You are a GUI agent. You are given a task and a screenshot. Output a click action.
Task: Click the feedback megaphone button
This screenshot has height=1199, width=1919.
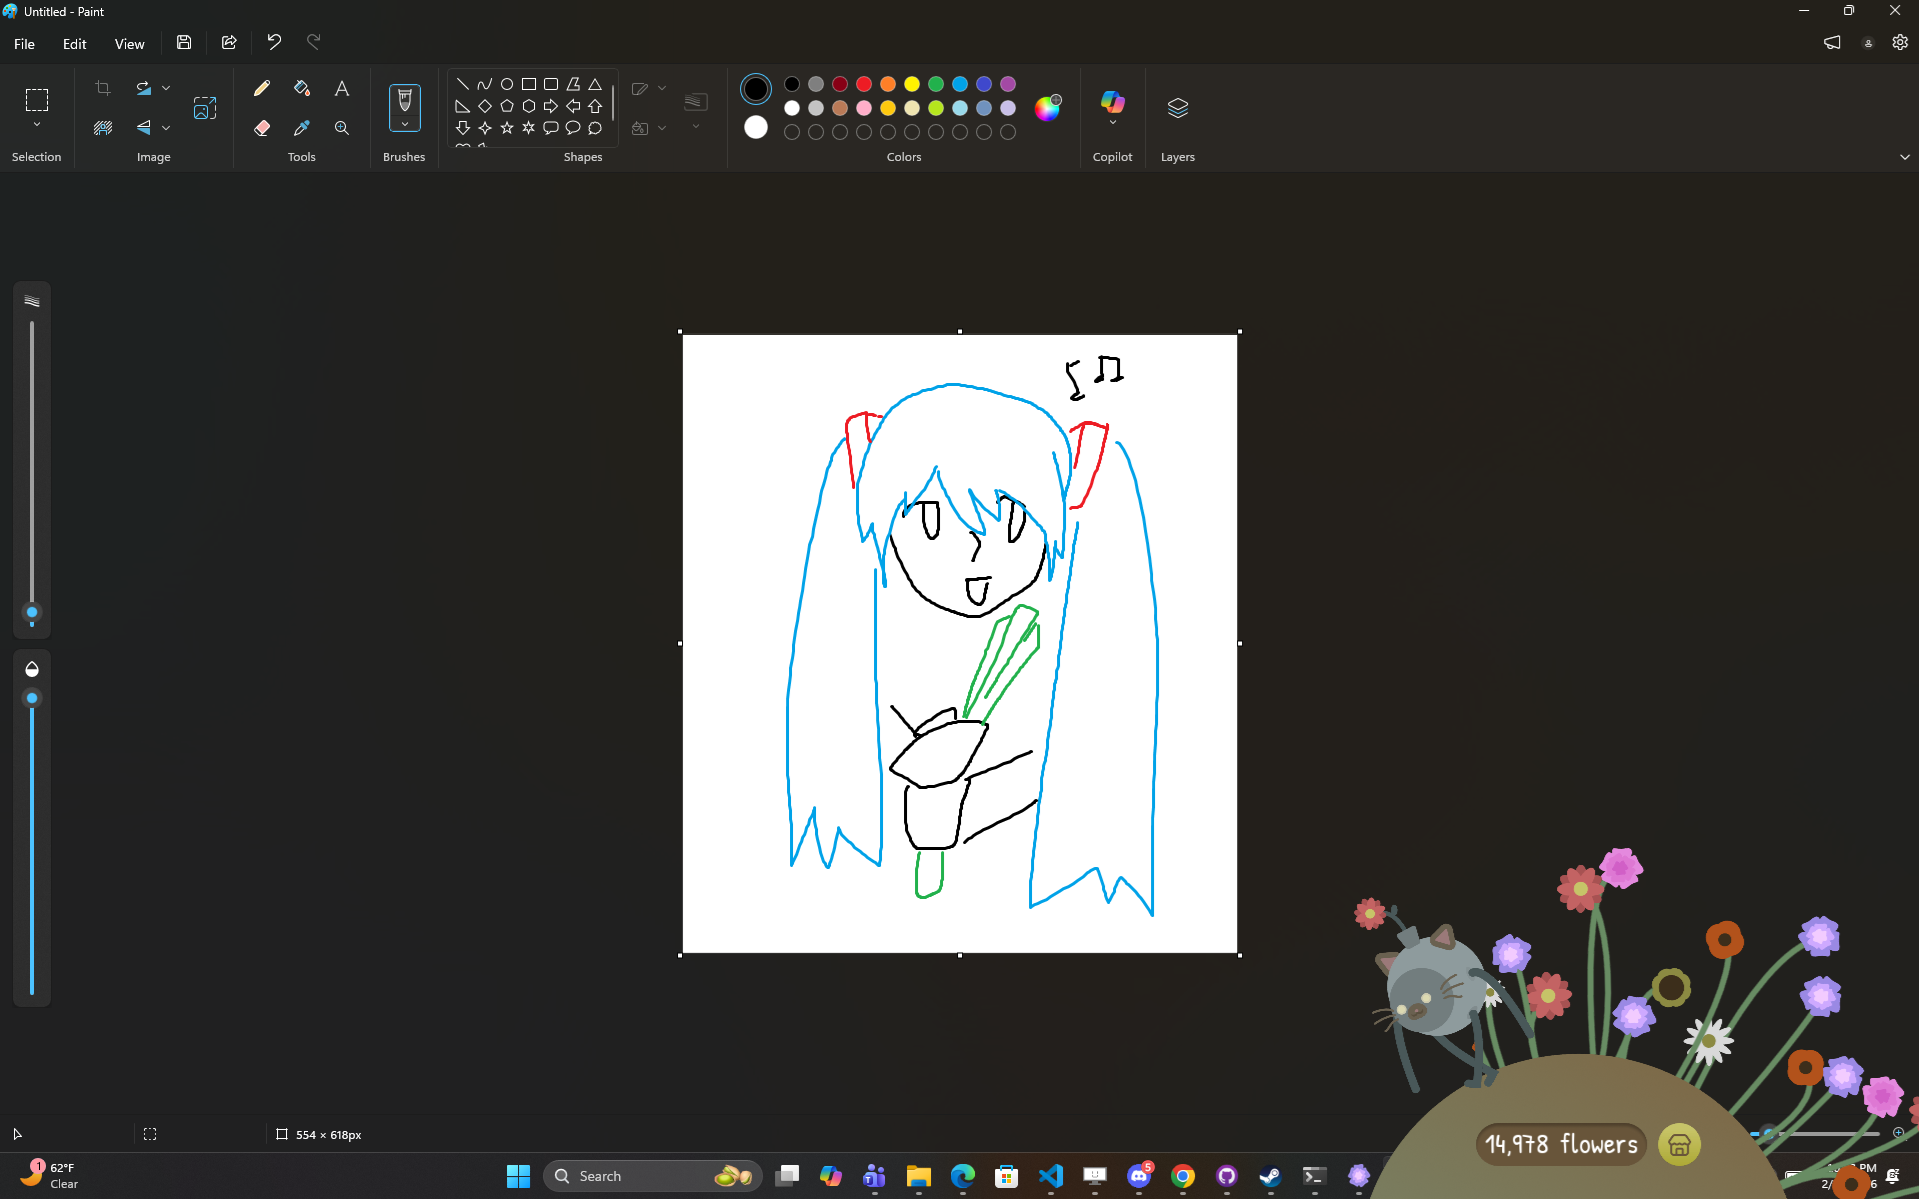click(x=1832, y=42)
